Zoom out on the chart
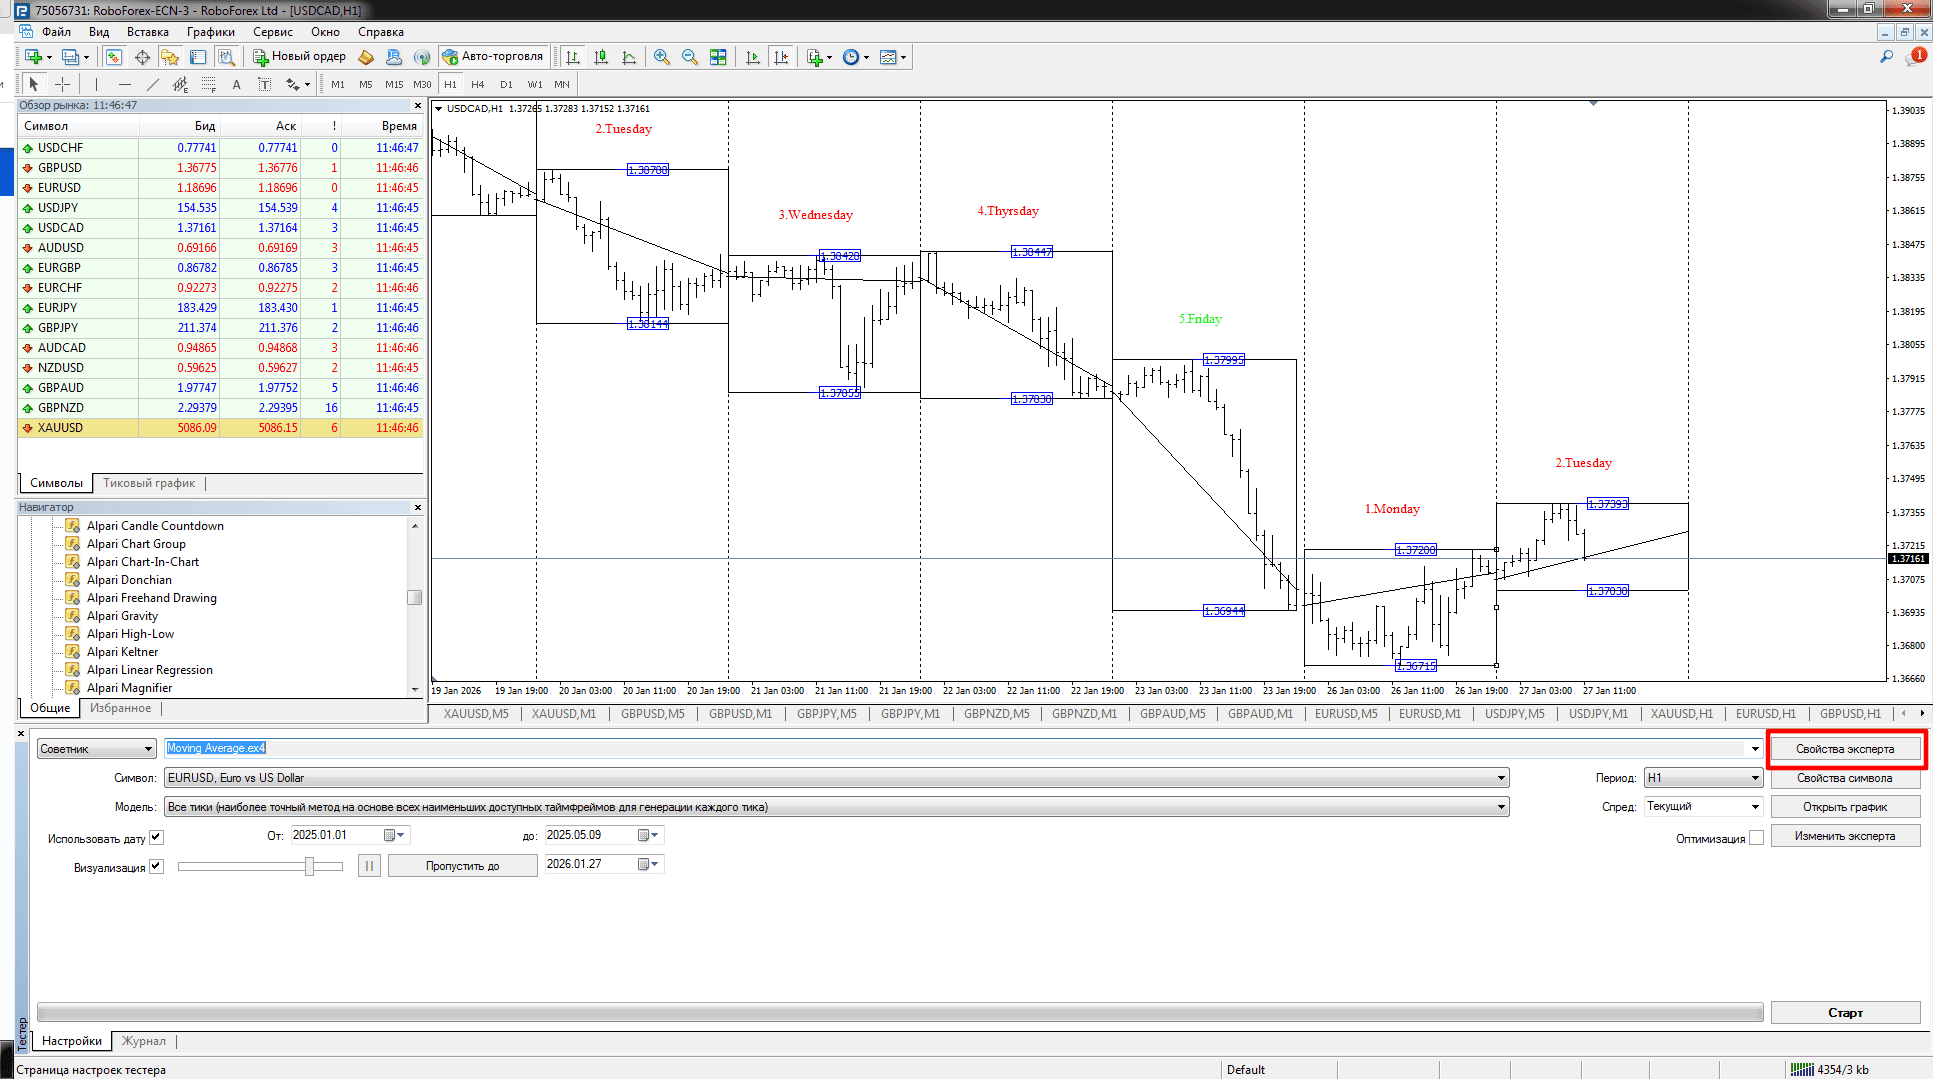Screen dimensions: 1933x1079 (x=690, y=57)
